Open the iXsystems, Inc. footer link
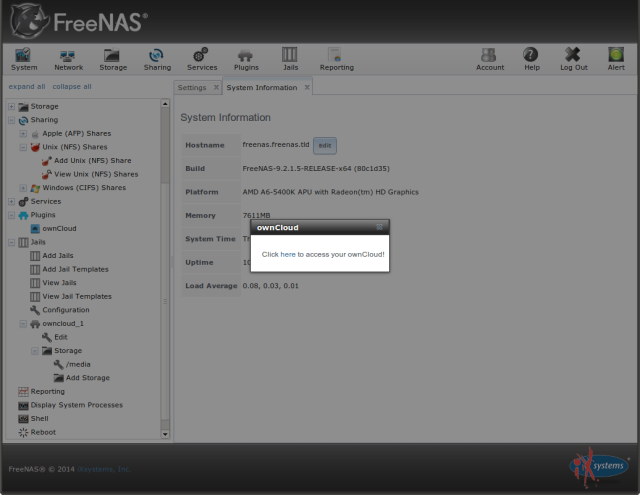Screen dimensions: 640x495 (104, 469)
